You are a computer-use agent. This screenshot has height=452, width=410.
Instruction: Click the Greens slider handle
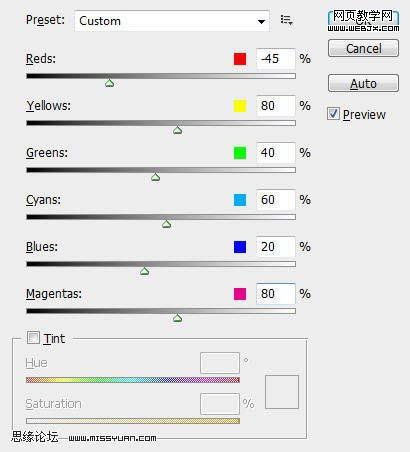pyautogui.click(x=155, y=177)
